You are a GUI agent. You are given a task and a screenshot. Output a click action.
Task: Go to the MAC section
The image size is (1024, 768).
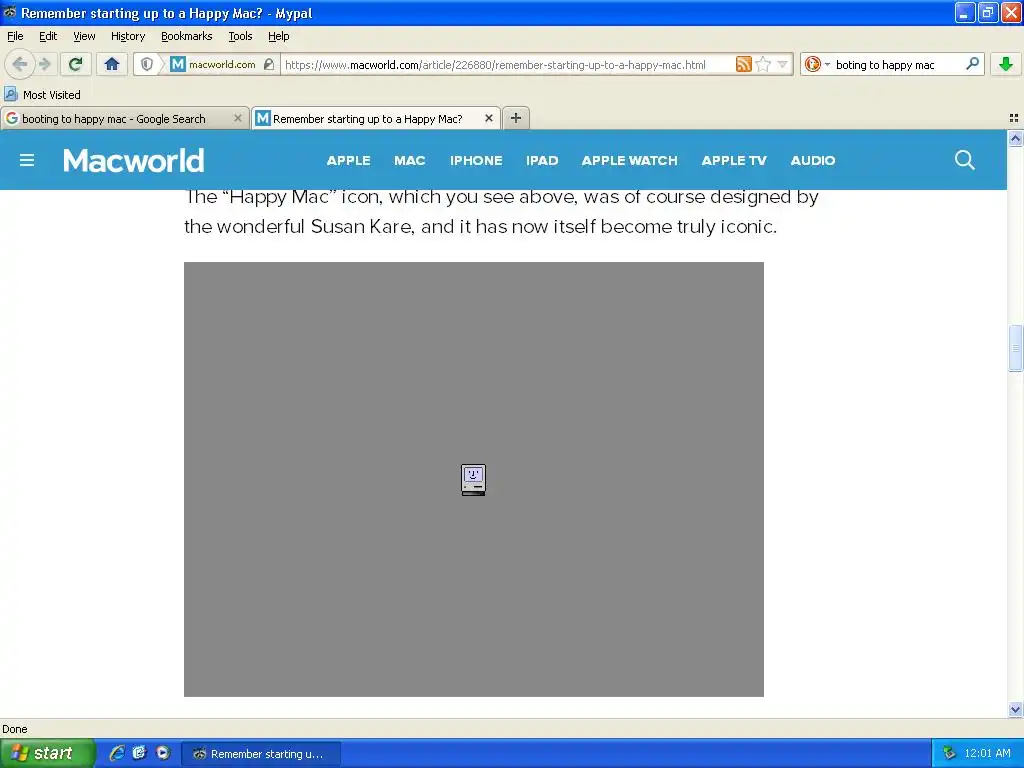(x=409, y=161)
